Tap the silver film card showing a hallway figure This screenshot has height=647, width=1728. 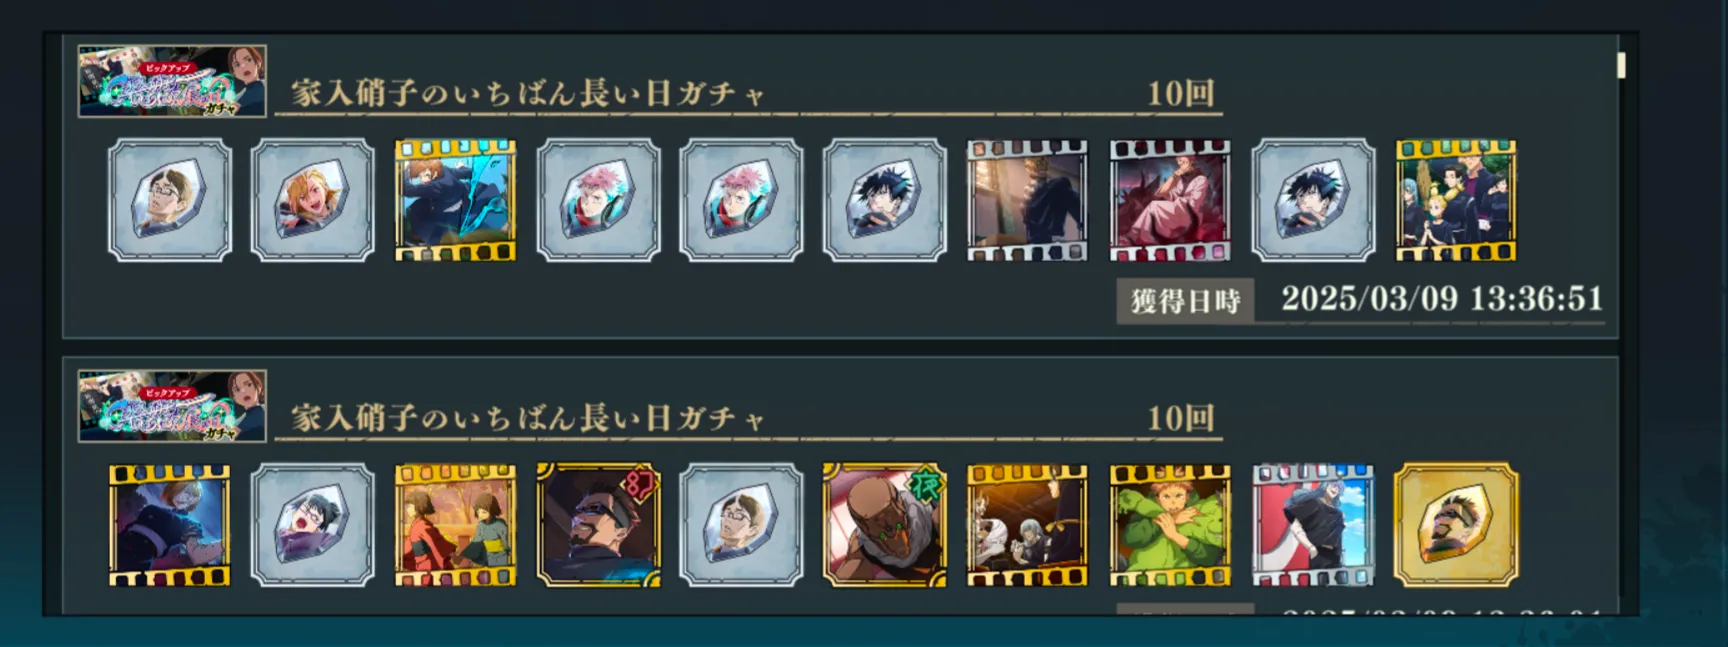coord(1027,200)
